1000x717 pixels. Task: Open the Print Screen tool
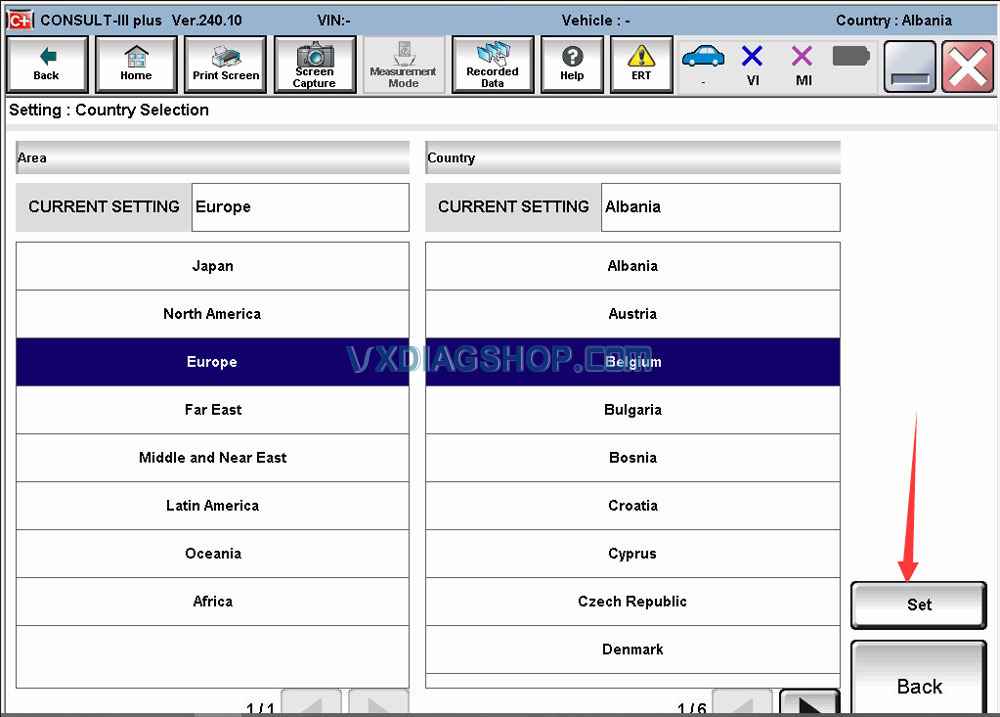coord(224,64)
